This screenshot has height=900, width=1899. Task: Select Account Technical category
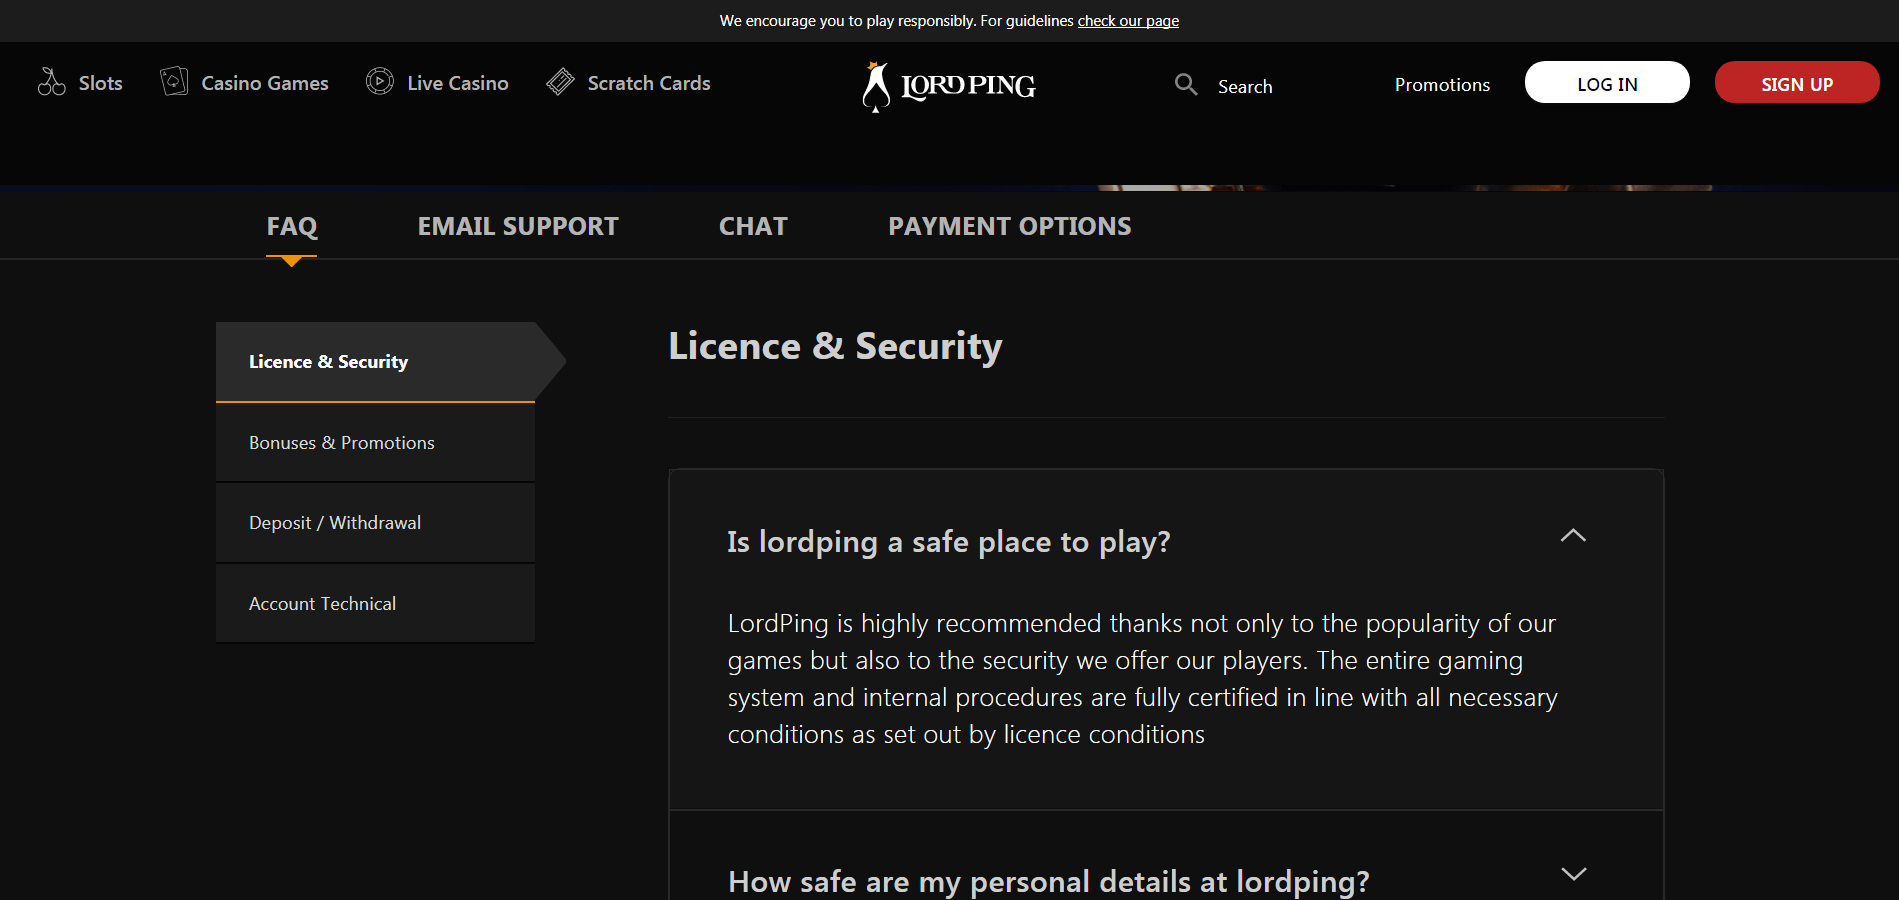coord(375,604)
